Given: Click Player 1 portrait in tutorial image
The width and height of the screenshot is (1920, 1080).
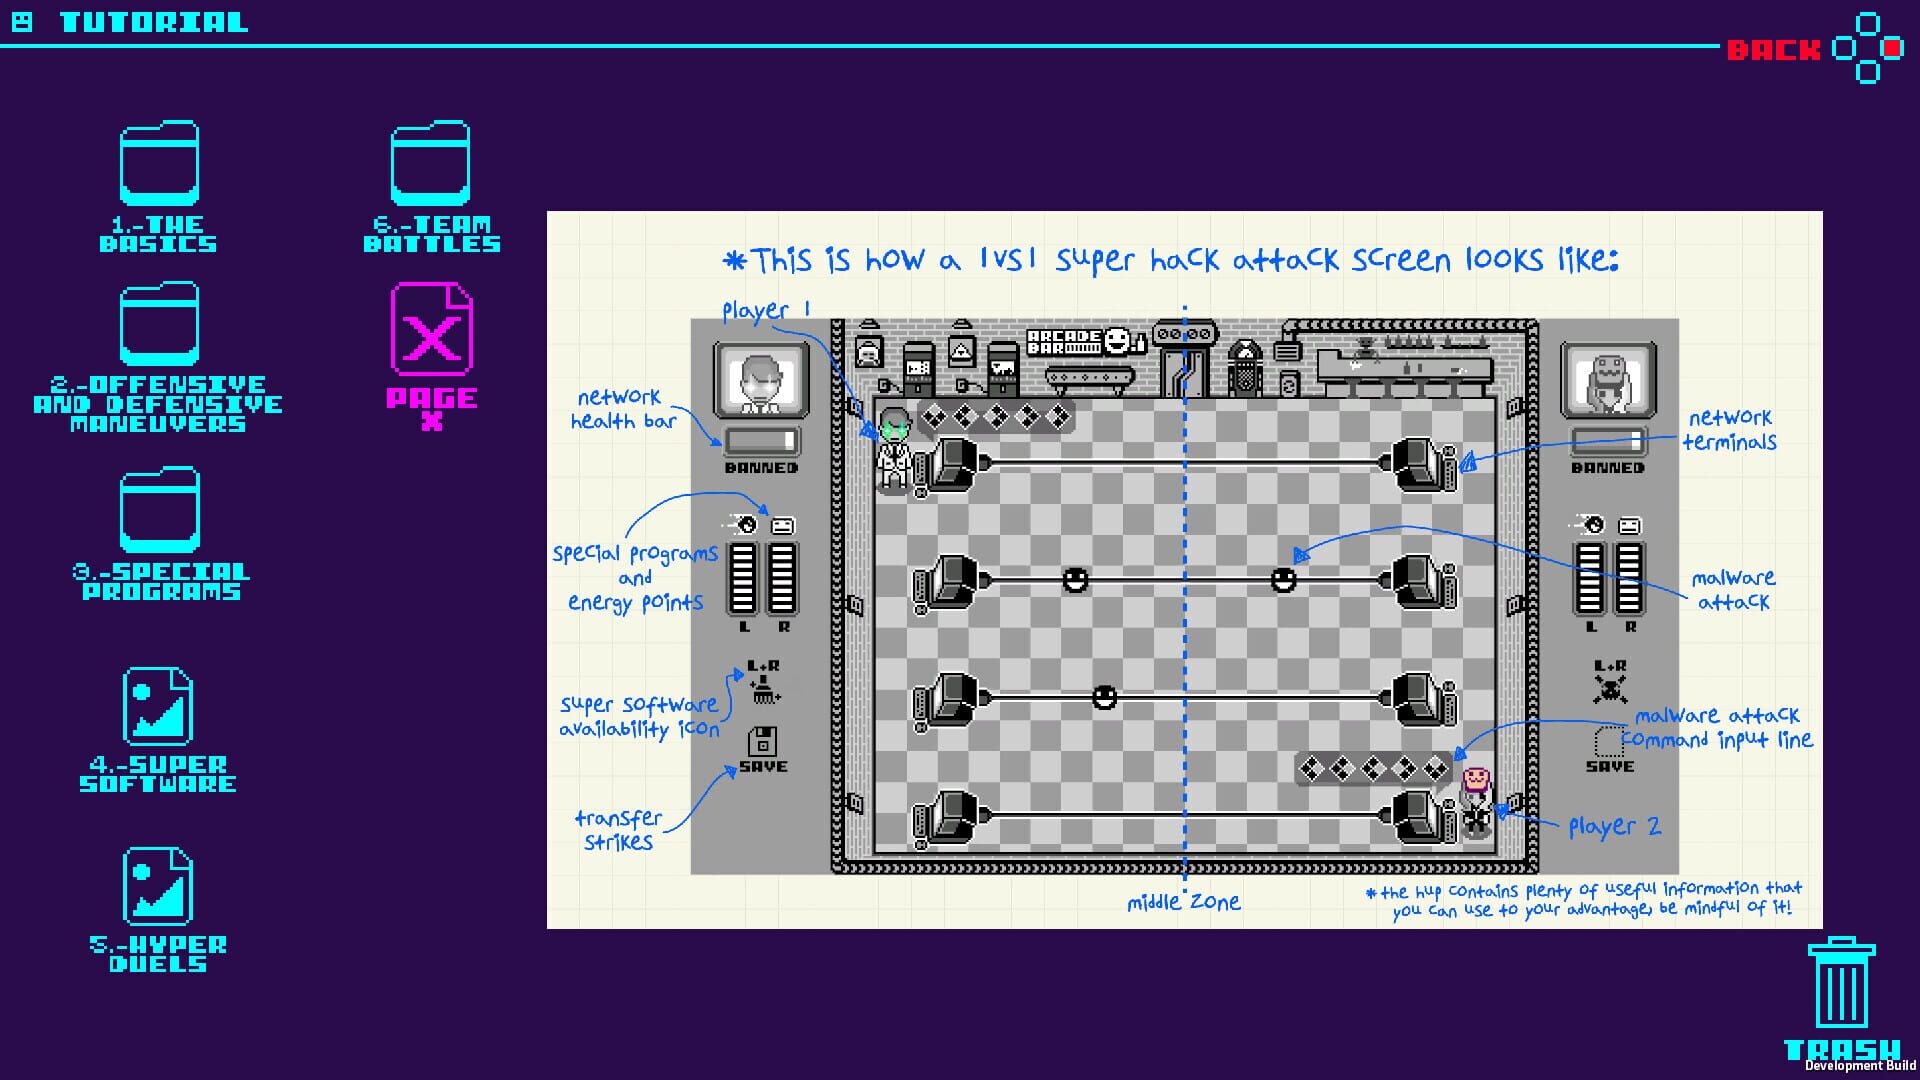Looking at the screenshot, I should pos(761,381).
